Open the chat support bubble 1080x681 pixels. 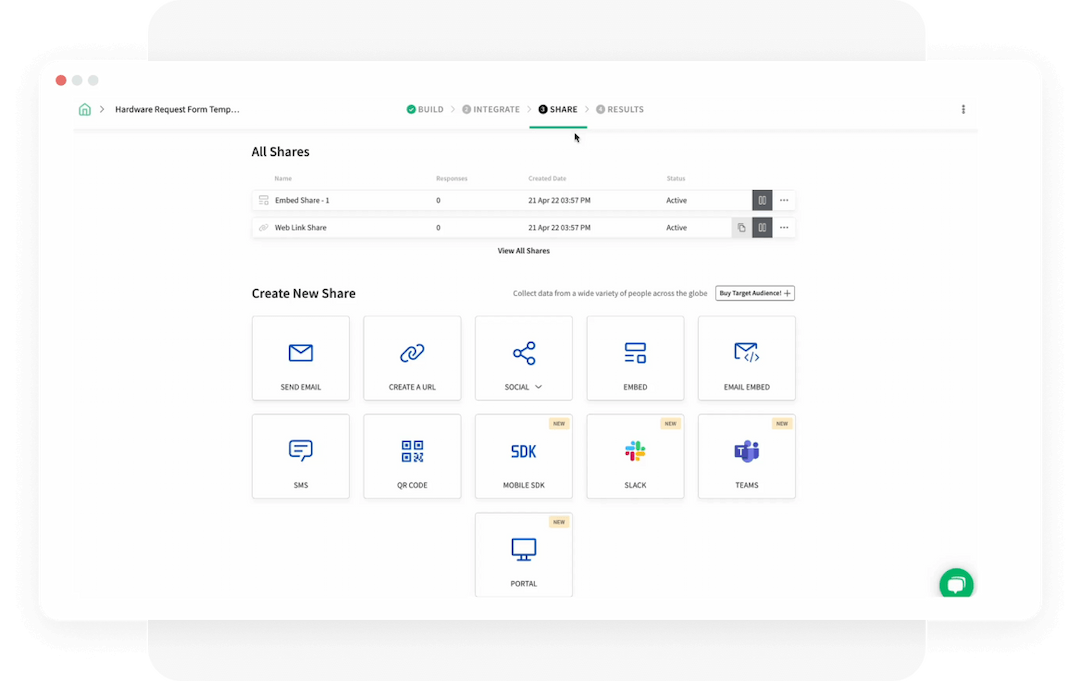pyautogui.click(x=956, y=585)
